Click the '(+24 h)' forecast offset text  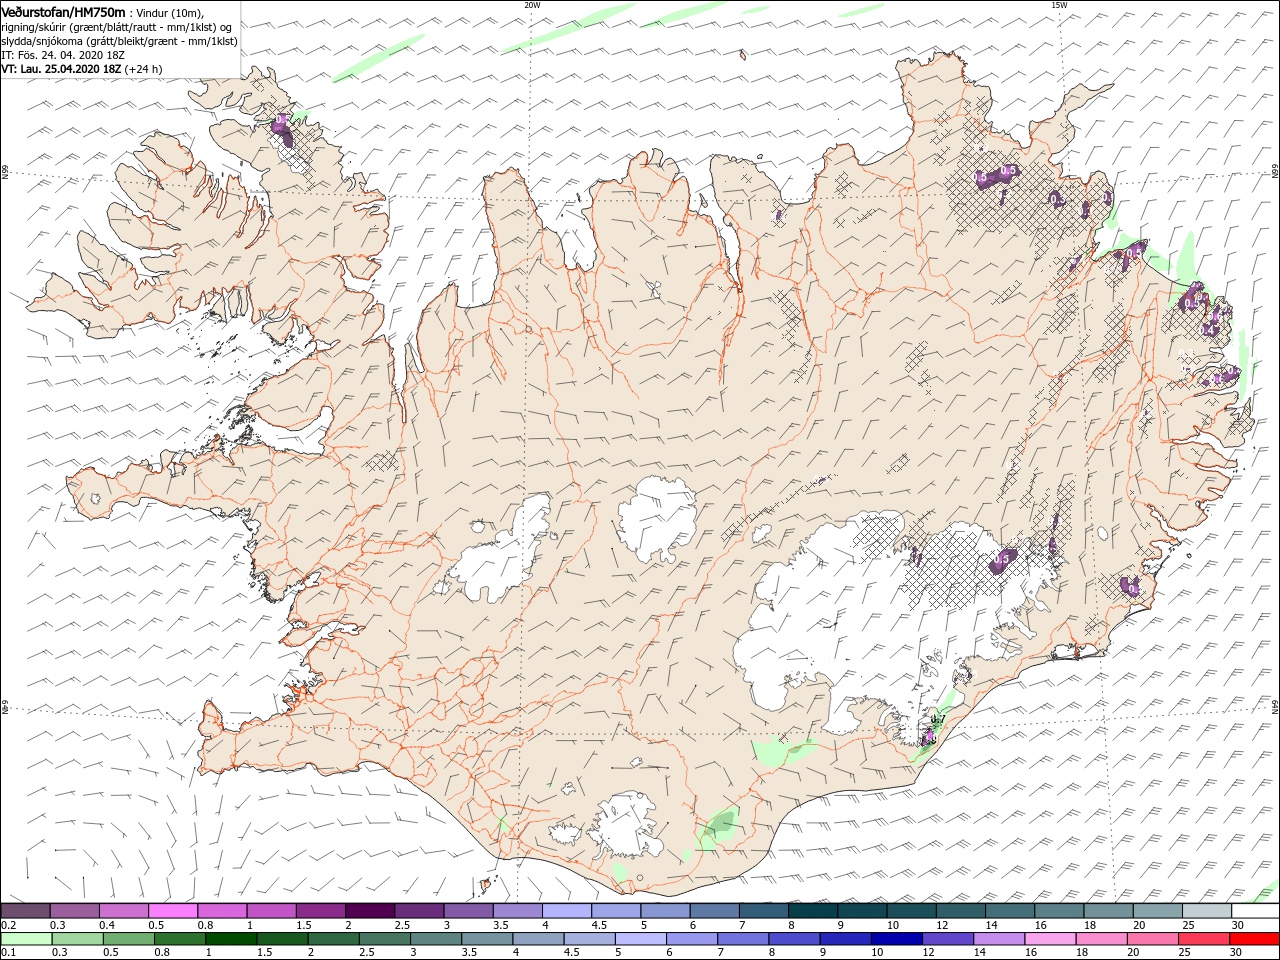(x=144, y=69)
